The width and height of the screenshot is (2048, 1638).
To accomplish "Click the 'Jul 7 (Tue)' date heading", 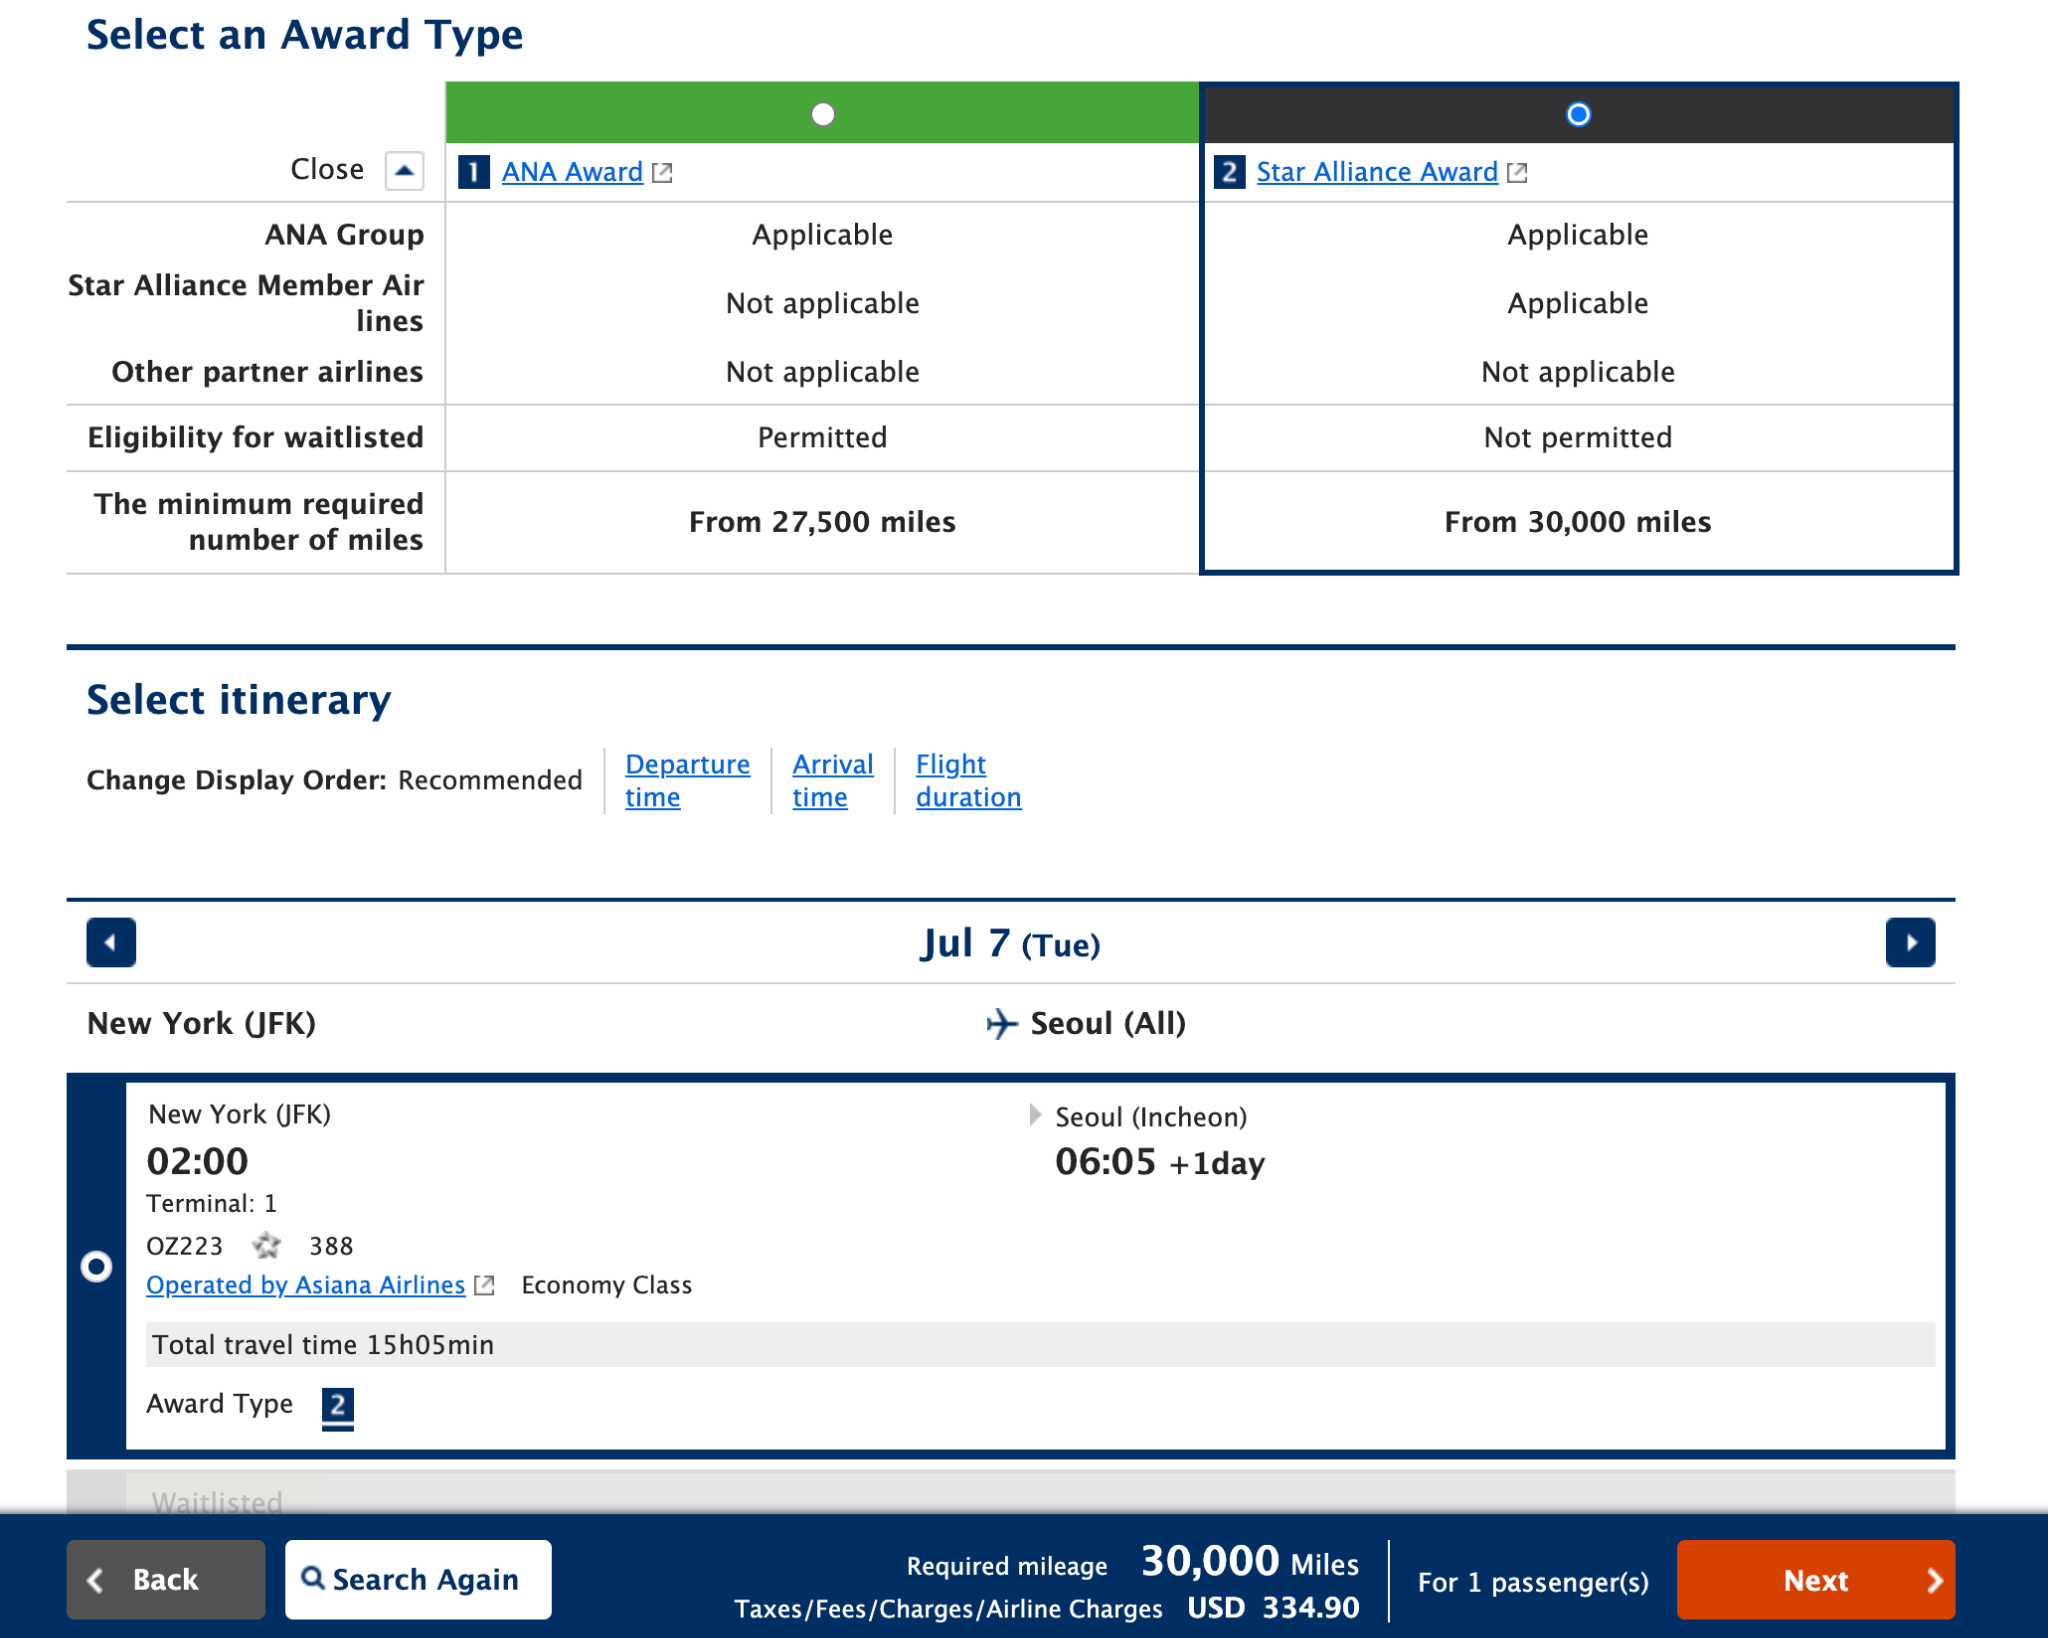I will click(x=1010, y=943).
